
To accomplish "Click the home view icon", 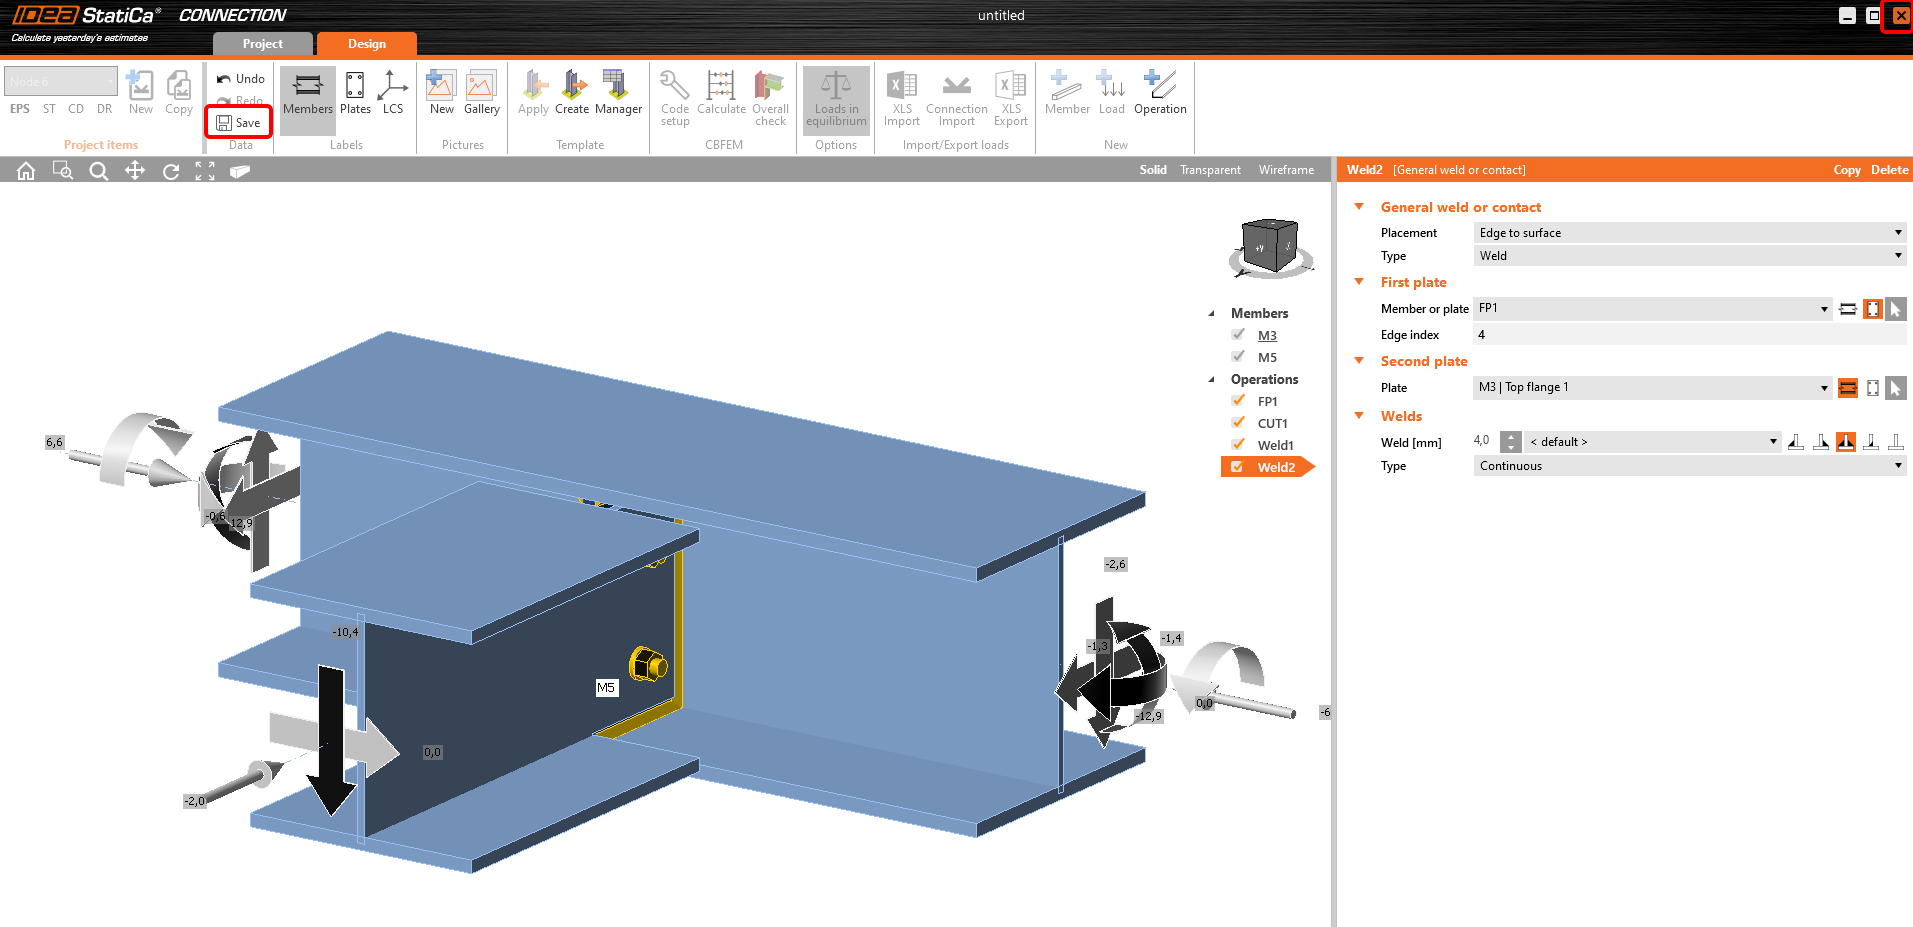I will point(26,171).
